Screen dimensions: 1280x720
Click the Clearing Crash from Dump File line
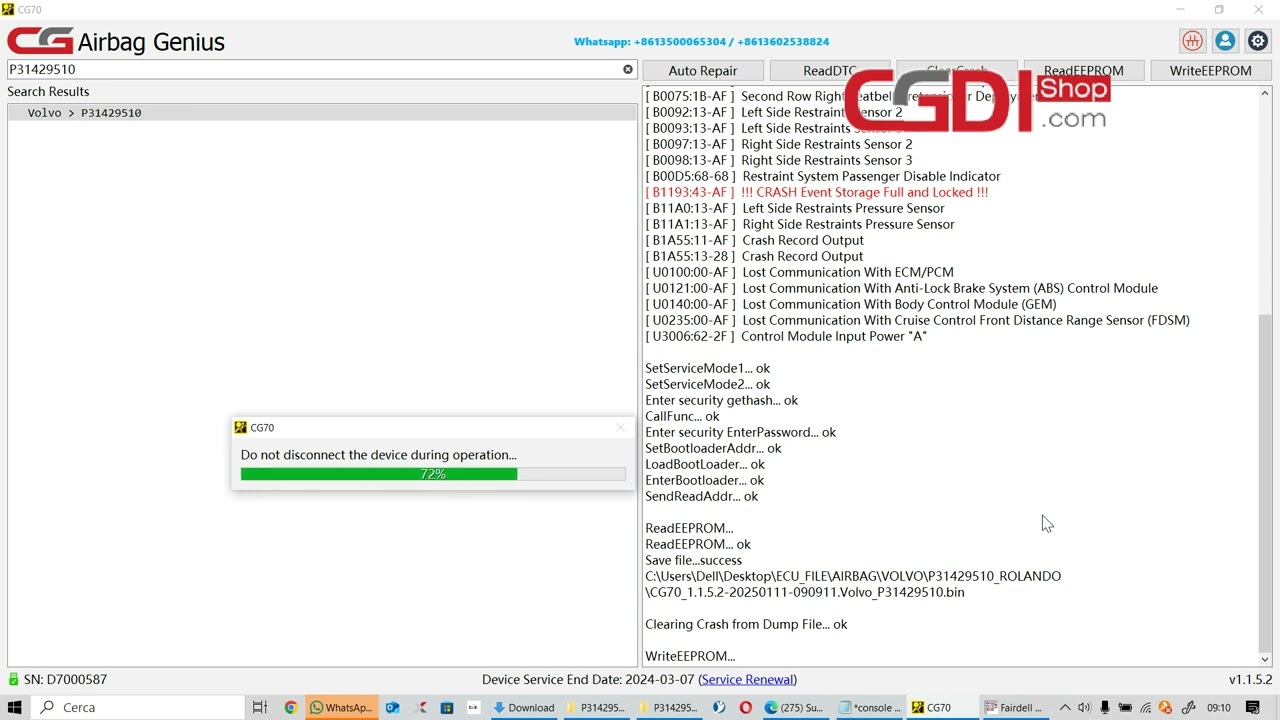click(746, 624)
